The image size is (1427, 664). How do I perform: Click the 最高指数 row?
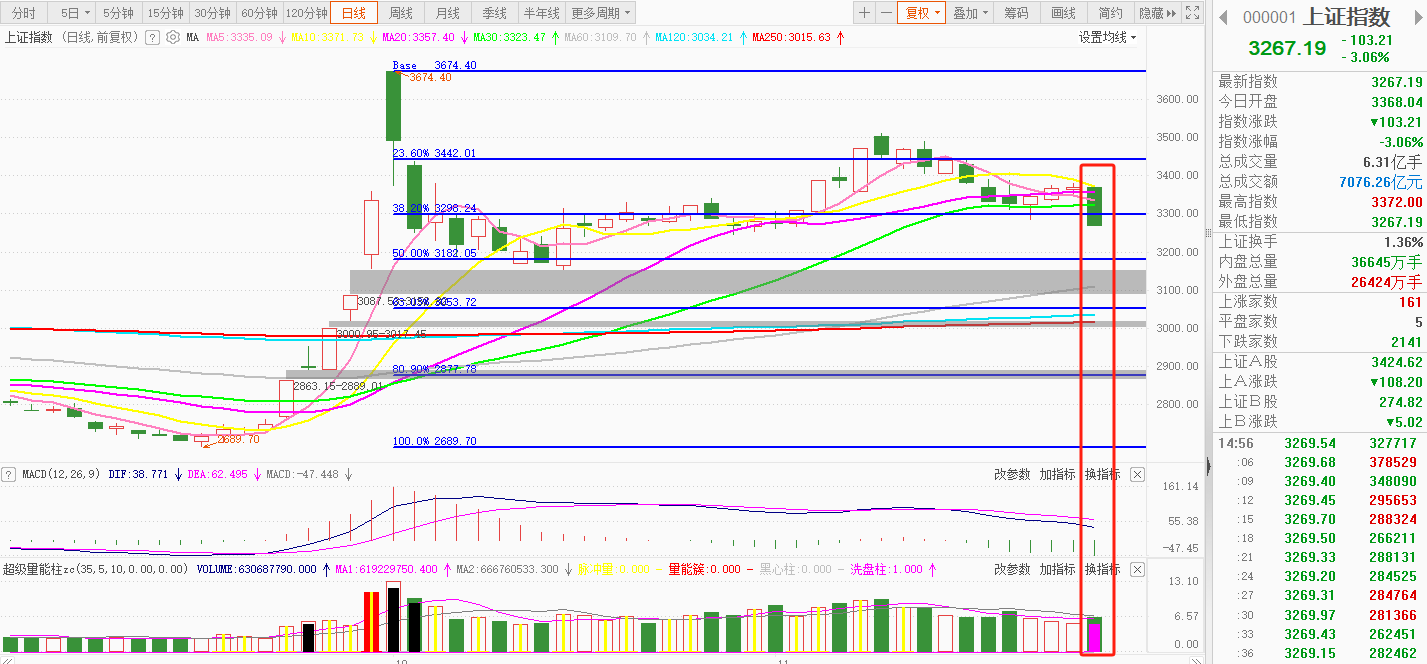[x=1320, y=201]
